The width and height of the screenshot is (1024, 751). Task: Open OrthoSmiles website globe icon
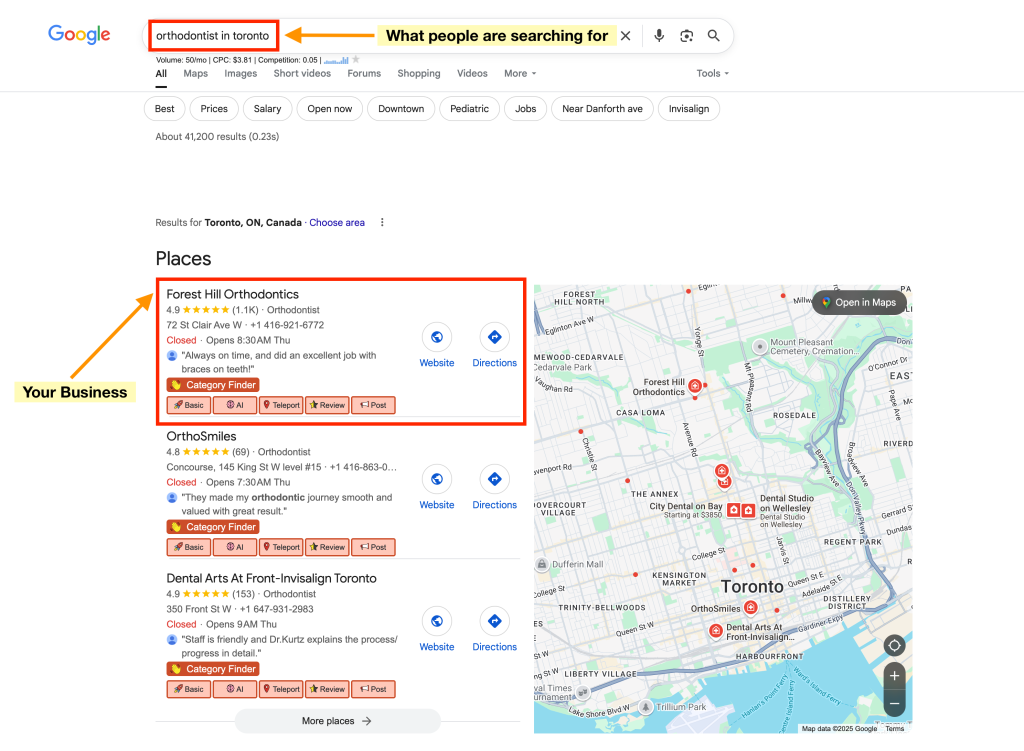[437, 479]
